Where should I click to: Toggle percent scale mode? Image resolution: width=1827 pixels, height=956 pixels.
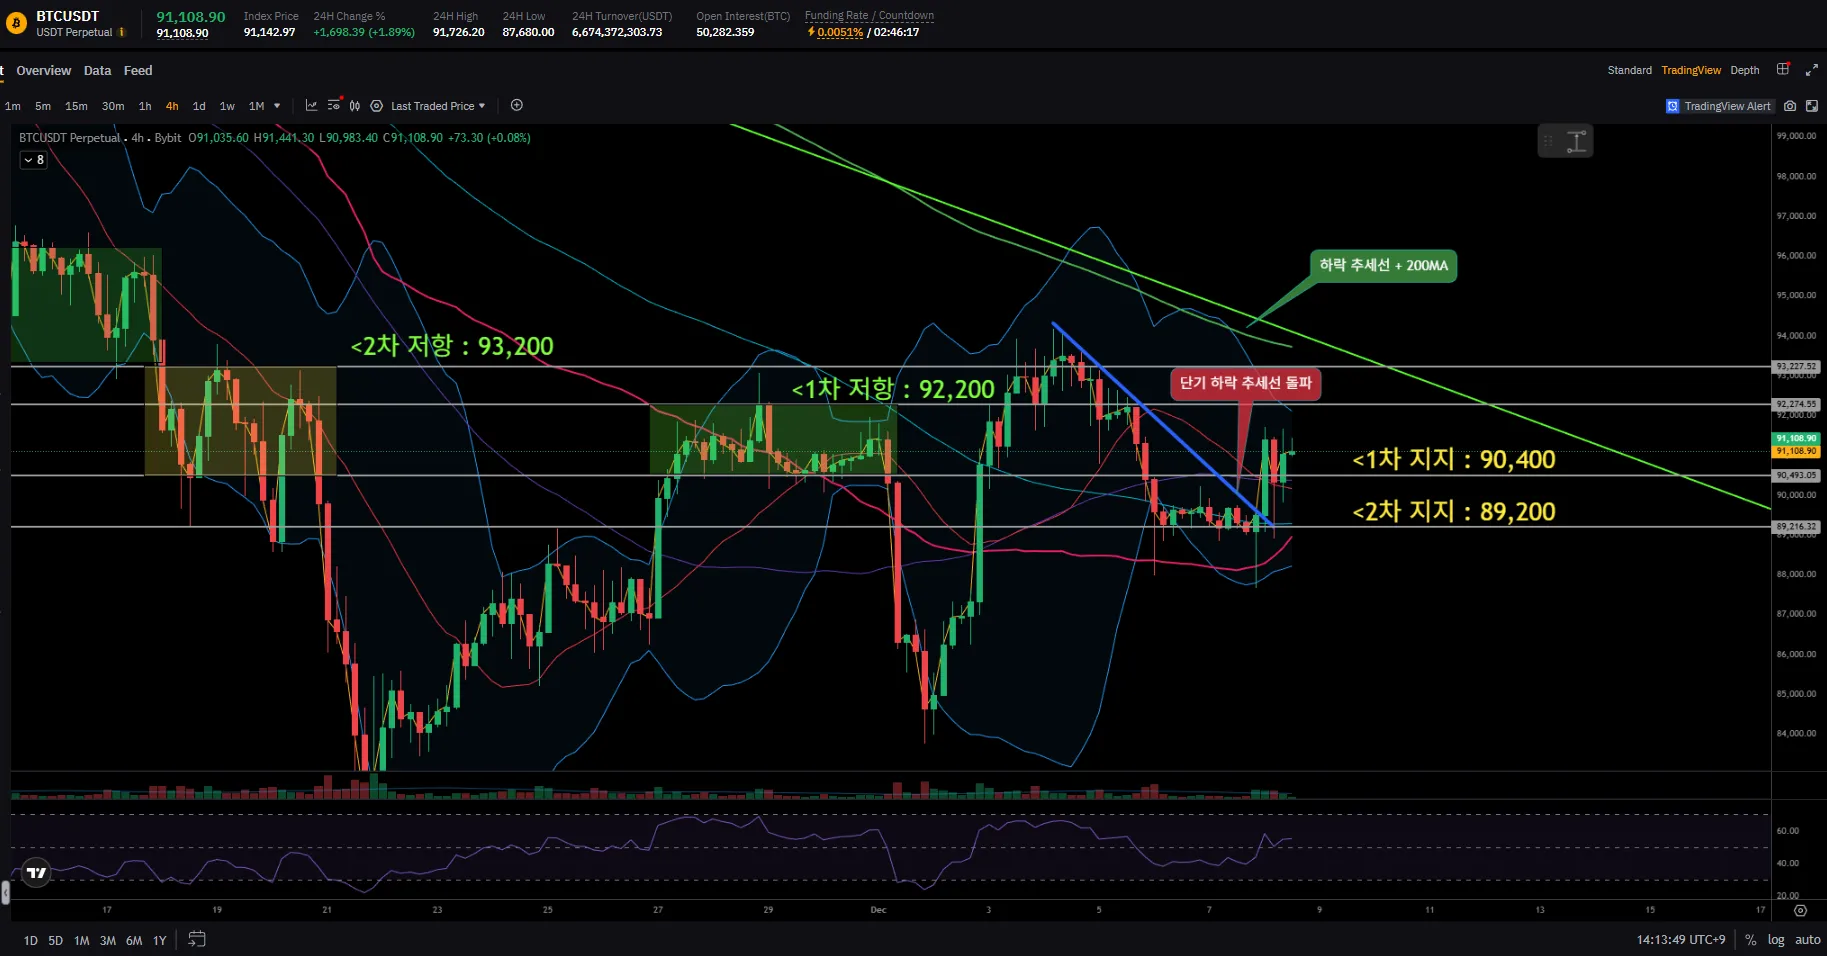[x=1750, y=940]
